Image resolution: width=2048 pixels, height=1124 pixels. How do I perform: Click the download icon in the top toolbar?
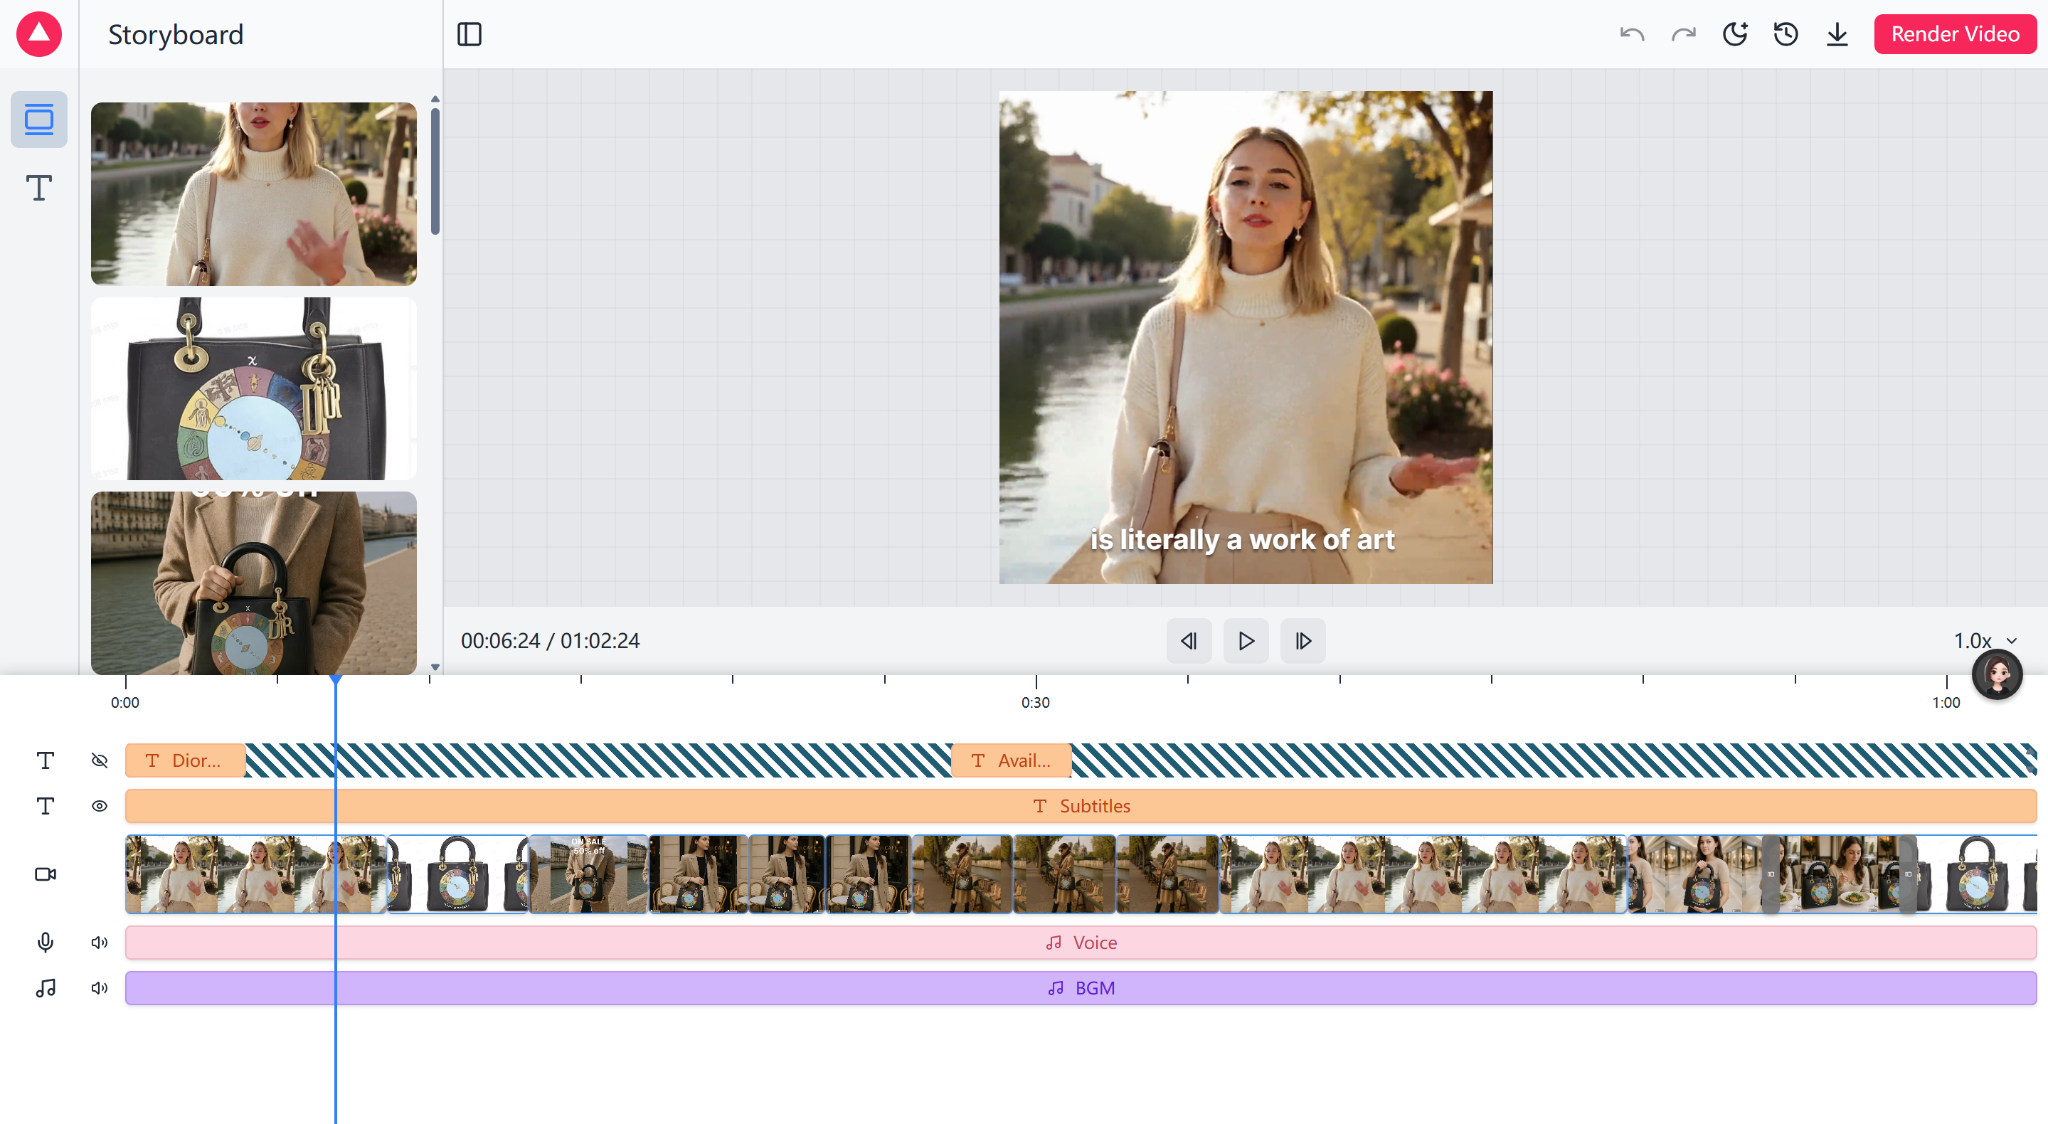(1839, 33)
